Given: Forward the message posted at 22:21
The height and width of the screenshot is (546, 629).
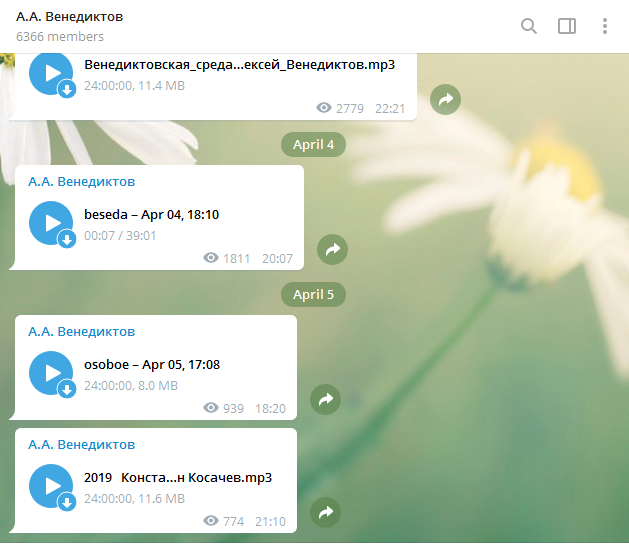Looking at the screenshot, I should point(445,99).
